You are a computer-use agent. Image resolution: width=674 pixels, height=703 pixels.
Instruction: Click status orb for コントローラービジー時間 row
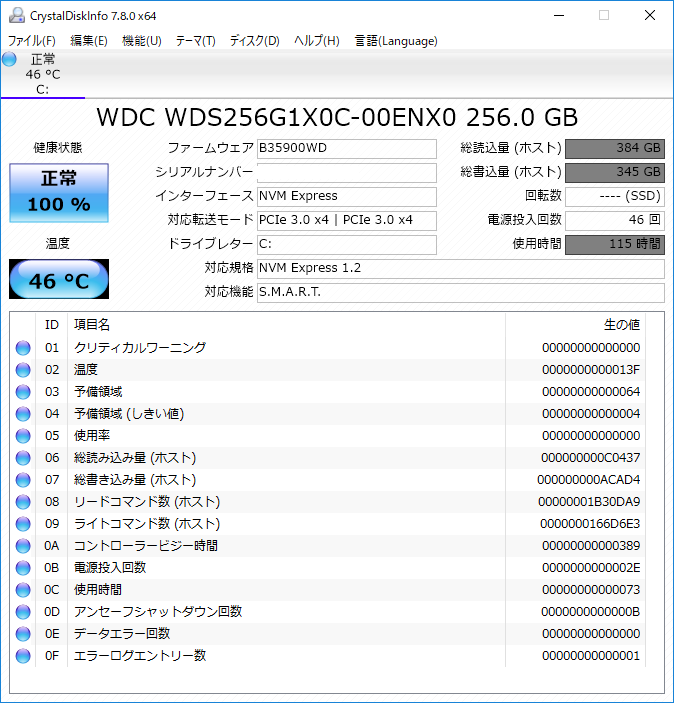(23, 546)
